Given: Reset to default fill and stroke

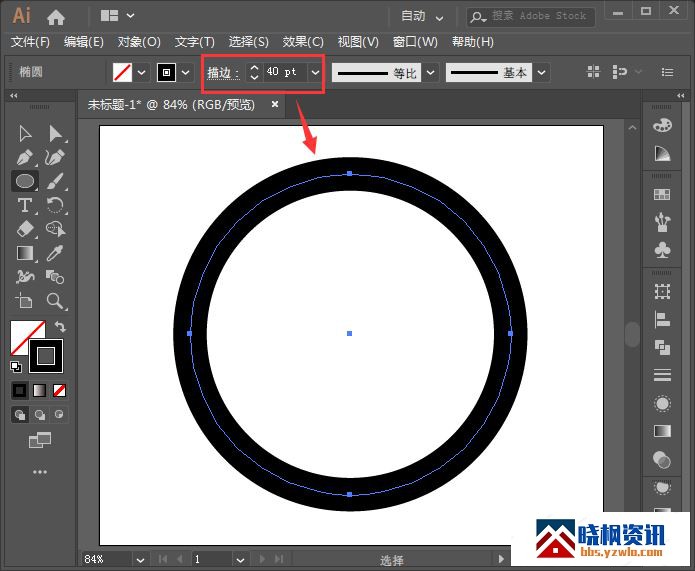Looking at the screenshot, I should click(16, 367).
